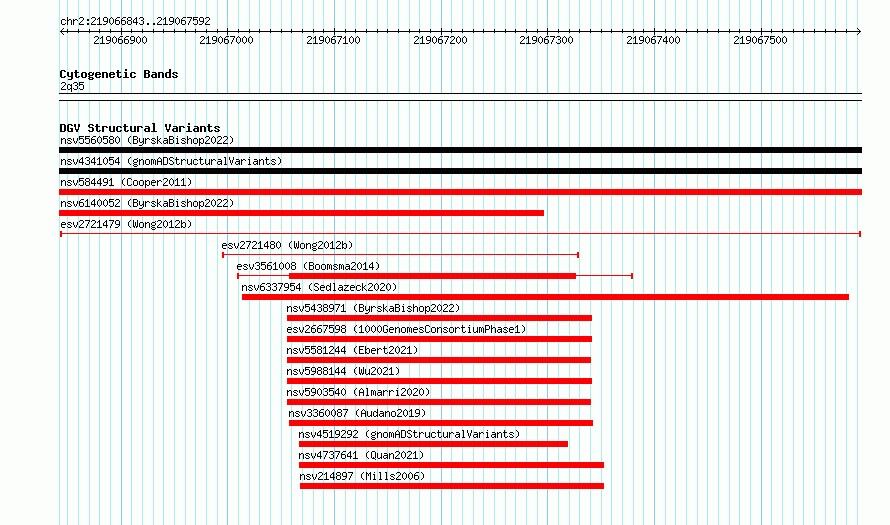Click ruler position 219067200
The image size is (890, 525).
[440, 40]
